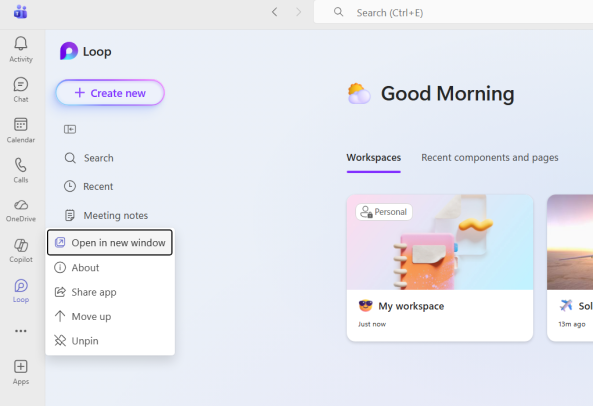Choose About from context menu
The height and width of the screenshot is (406, 593).
[110, 268]
